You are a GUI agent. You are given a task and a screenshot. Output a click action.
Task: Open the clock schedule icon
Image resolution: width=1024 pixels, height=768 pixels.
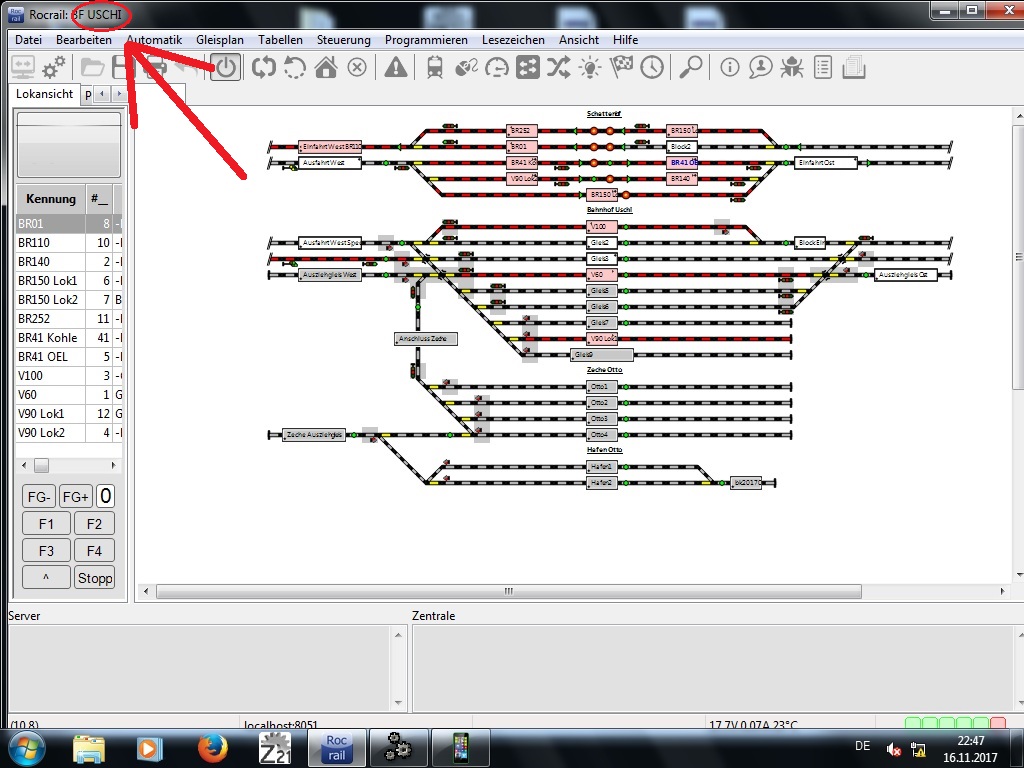(652, 67)
